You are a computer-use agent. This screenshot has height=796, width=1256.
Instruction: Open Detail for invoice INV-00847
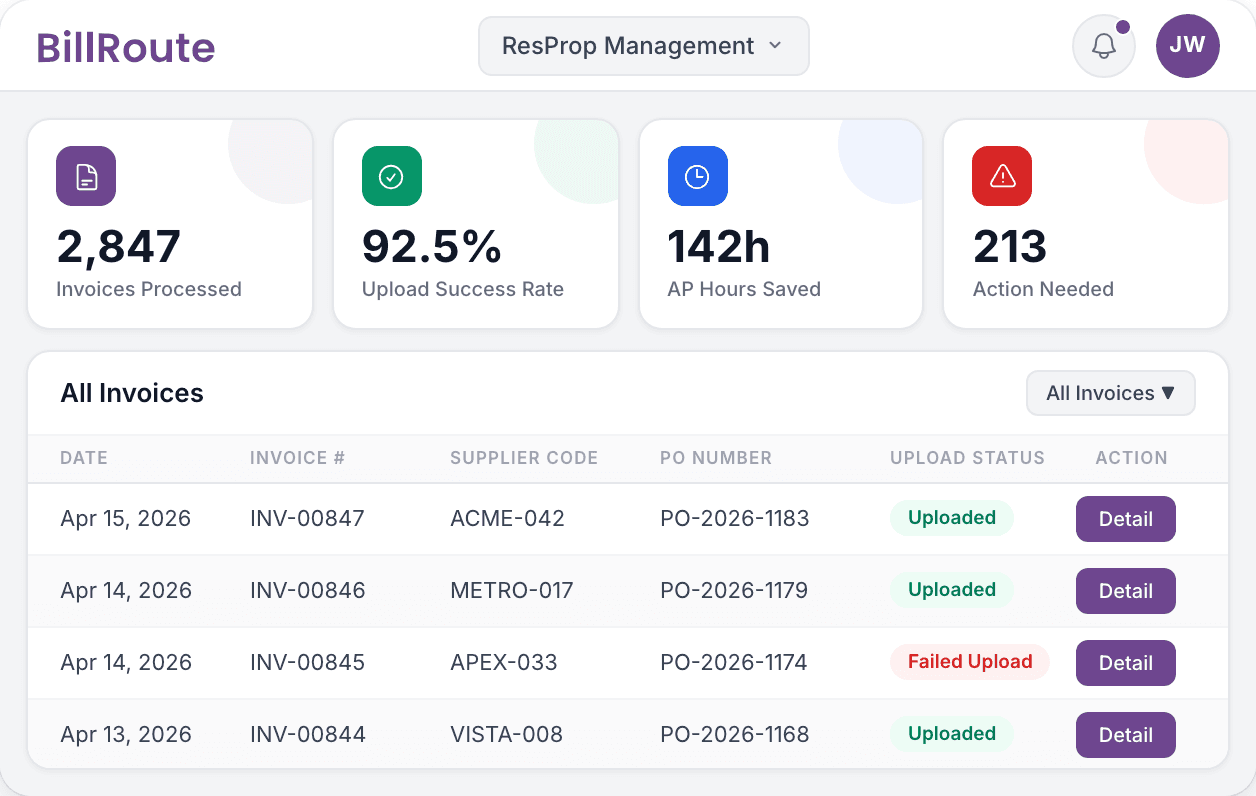[1125, 519]
